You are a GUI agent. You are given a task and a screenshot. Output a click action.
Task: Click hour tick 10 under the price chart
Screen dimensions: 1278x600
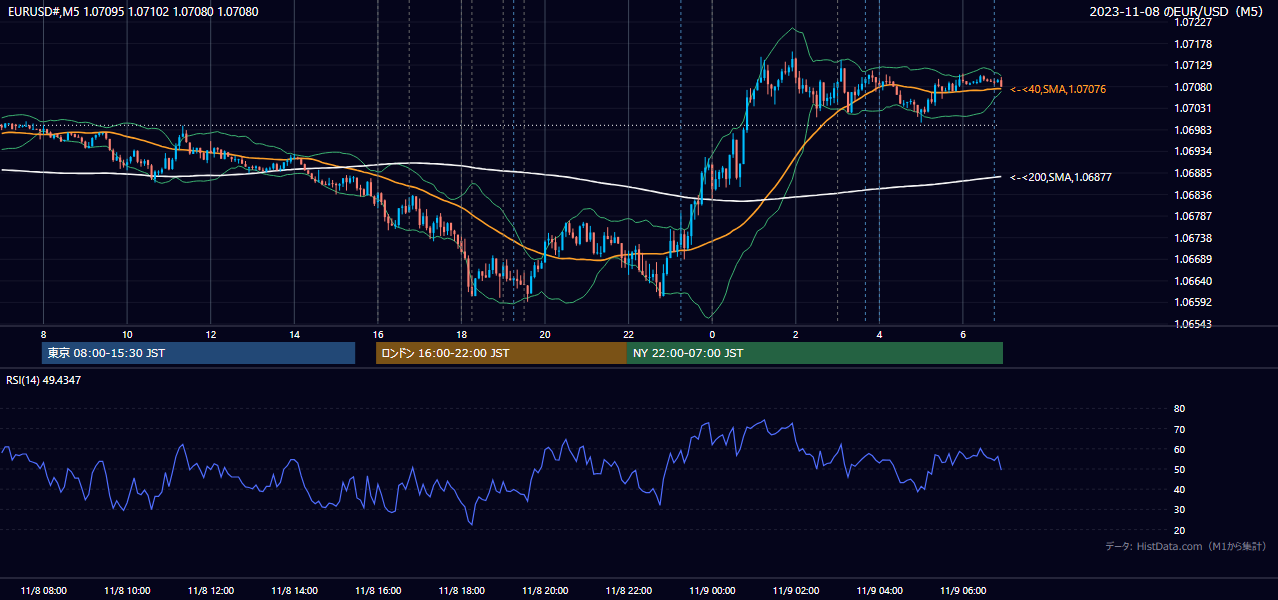click(x=127, y=334)
